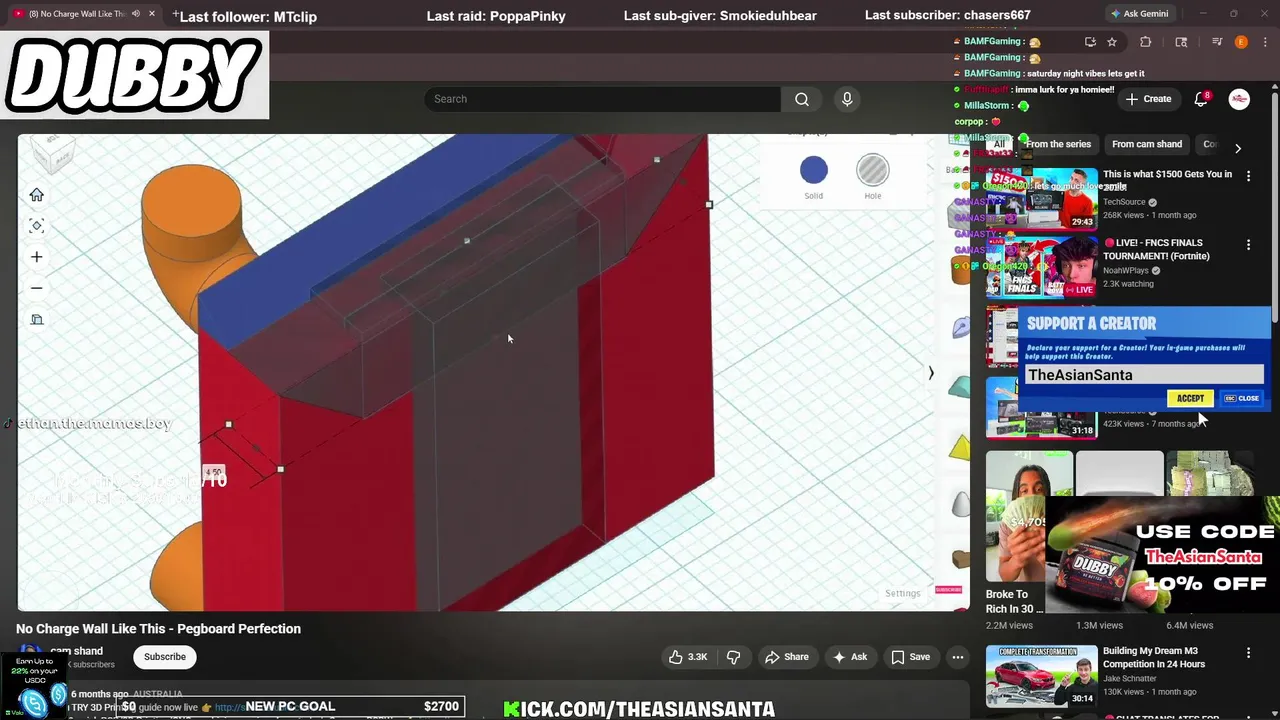This screenshot has height=720, width=1280.
Task: Click ACCEPT in Support a Creator popup
Action: [1190, 398]
